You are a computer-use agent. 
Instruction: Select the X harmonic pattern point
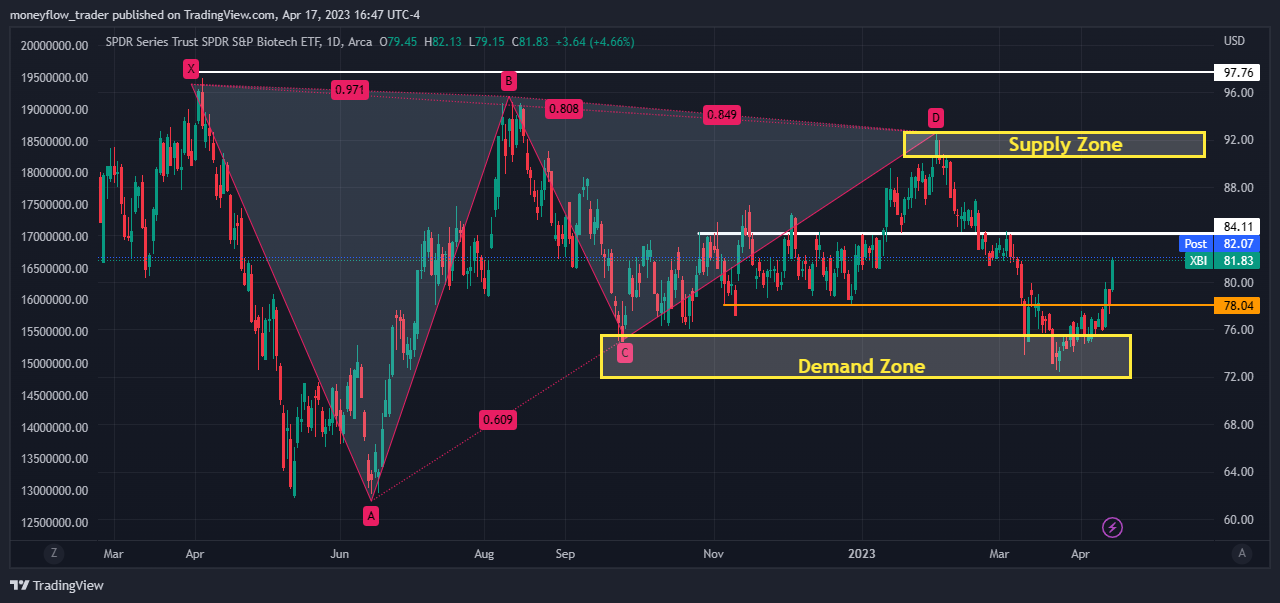(190, 68)
